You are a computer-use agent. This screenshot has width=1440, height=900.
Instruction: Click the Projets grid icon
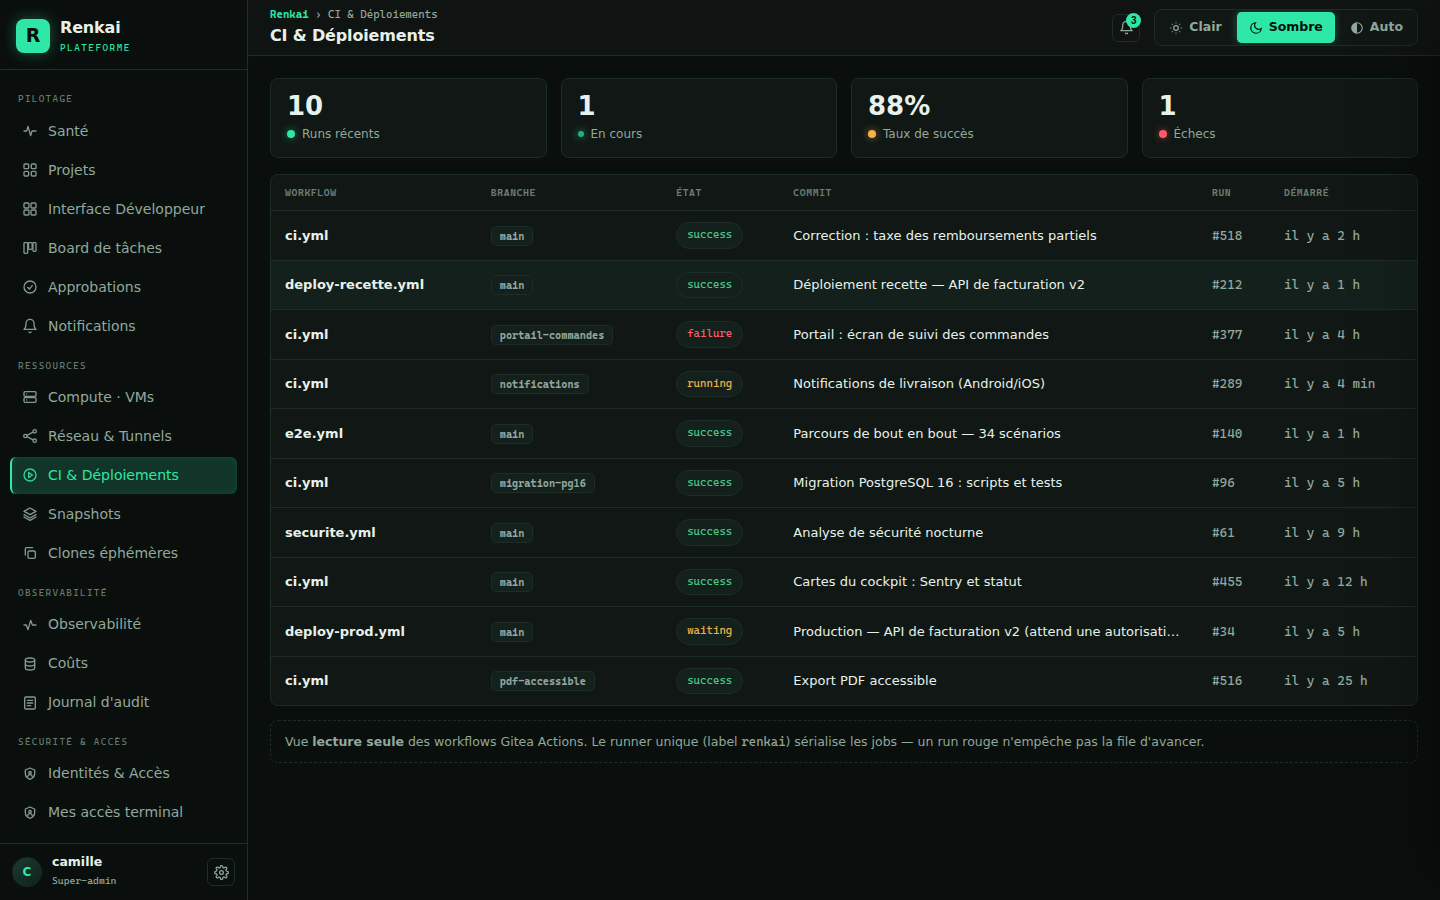point(30,170)
